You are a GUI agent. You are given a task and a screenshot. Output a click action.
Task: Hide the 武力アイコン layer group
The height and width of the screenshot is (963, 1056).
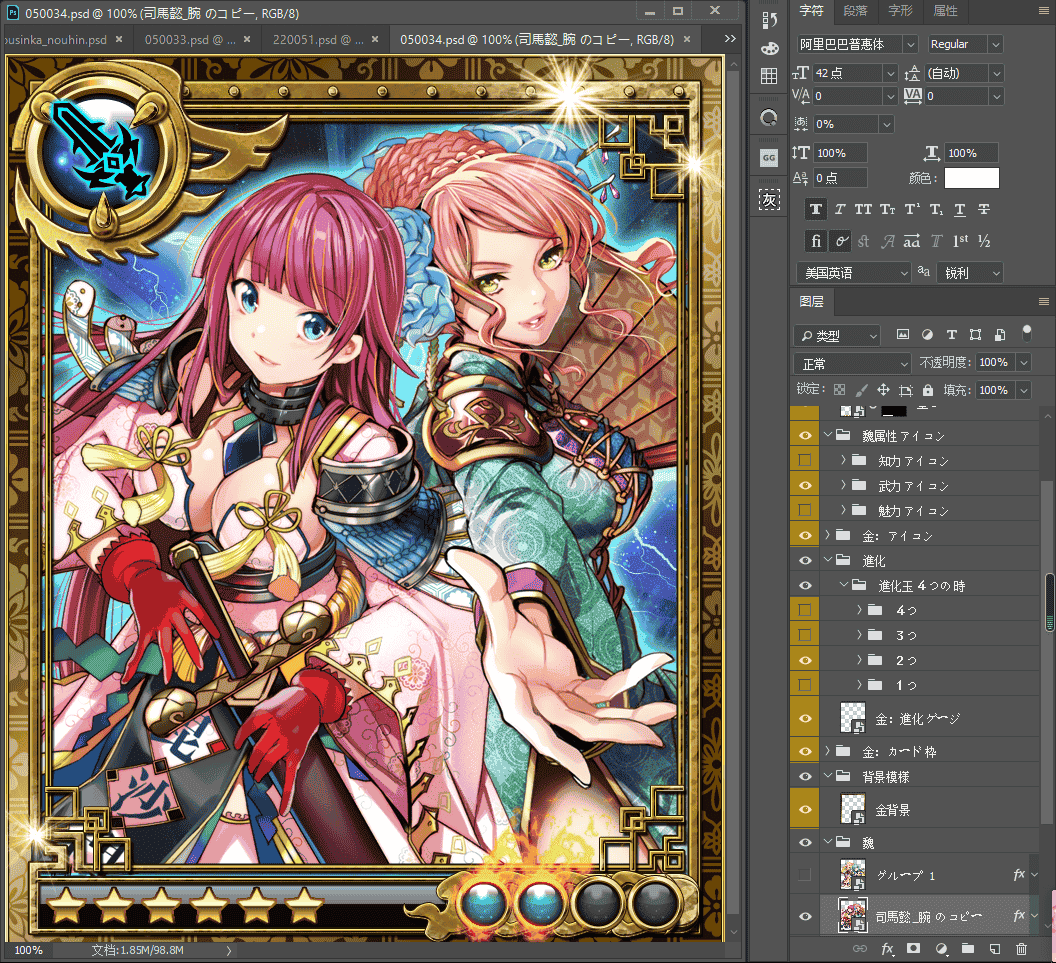pos(805,486)
